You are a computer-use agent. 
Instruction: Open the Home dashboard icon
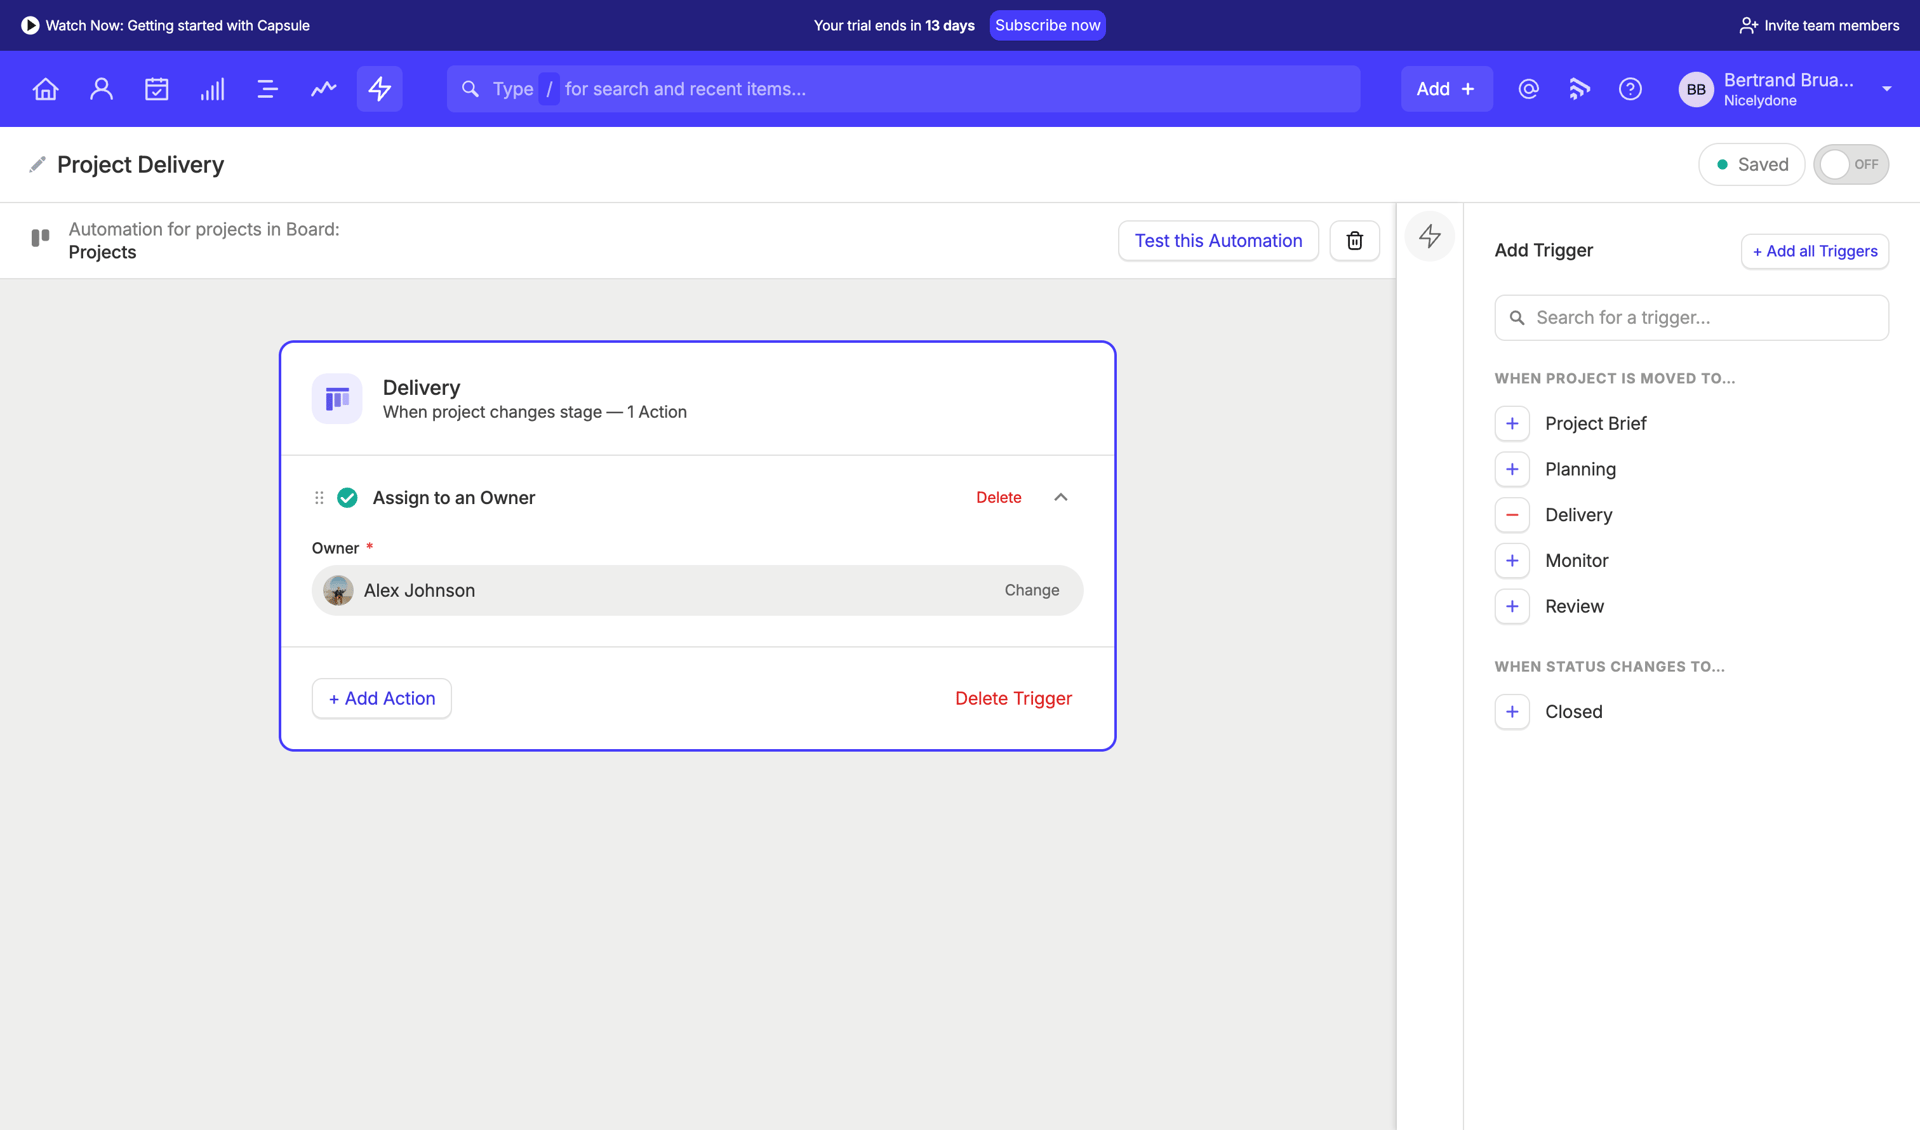click(x=45, y=89)
